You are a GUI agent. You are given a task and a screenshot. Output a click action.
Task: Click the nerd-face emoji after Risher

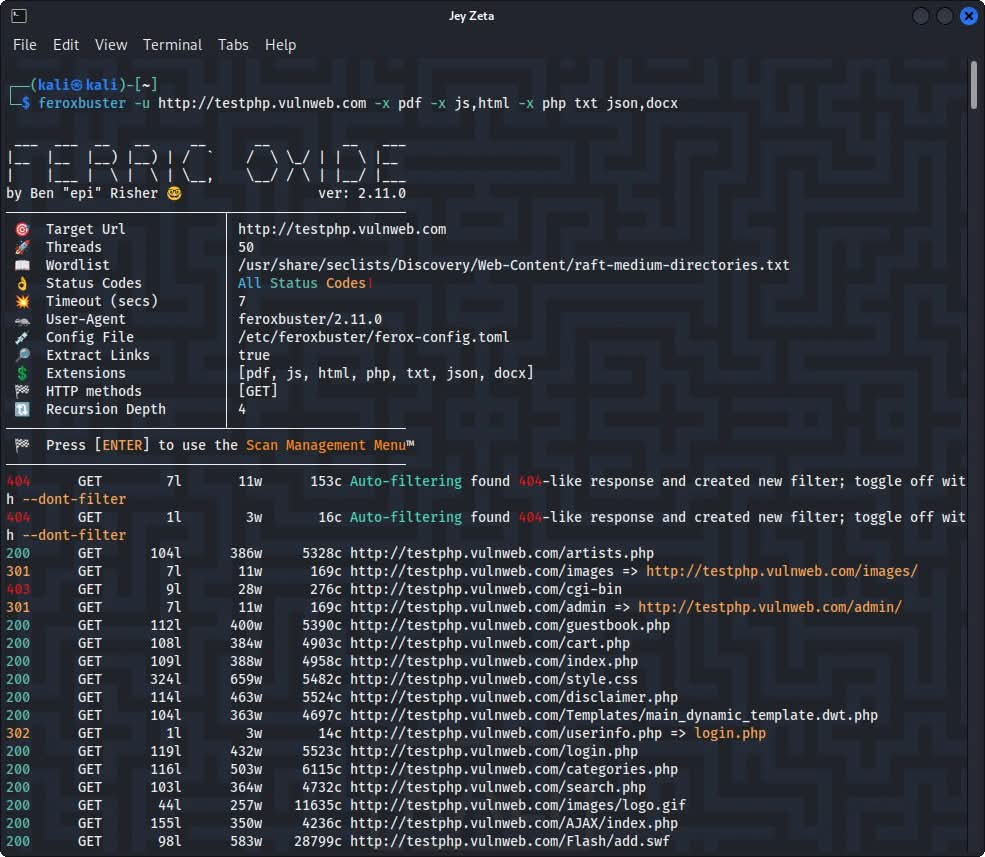coord(175,194)
